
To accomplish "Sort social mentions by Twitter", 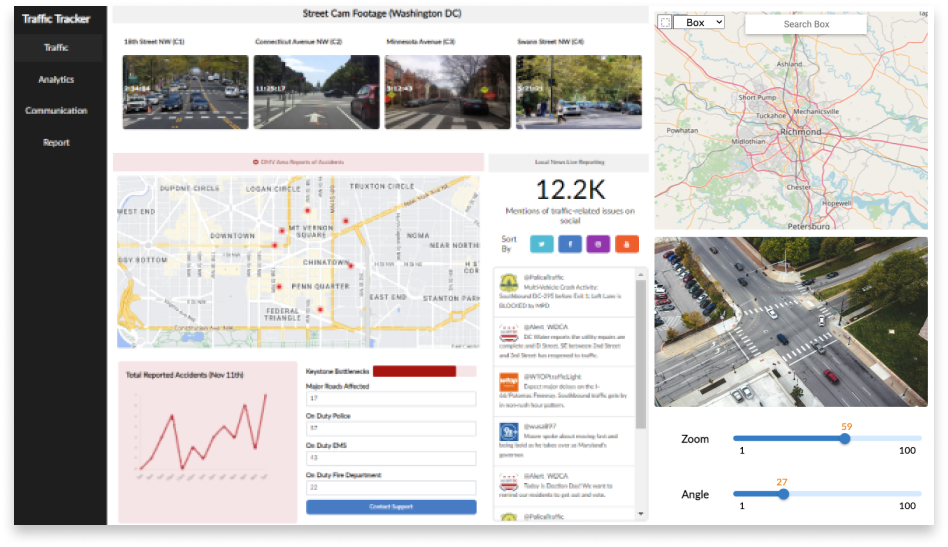I will 542,244.
